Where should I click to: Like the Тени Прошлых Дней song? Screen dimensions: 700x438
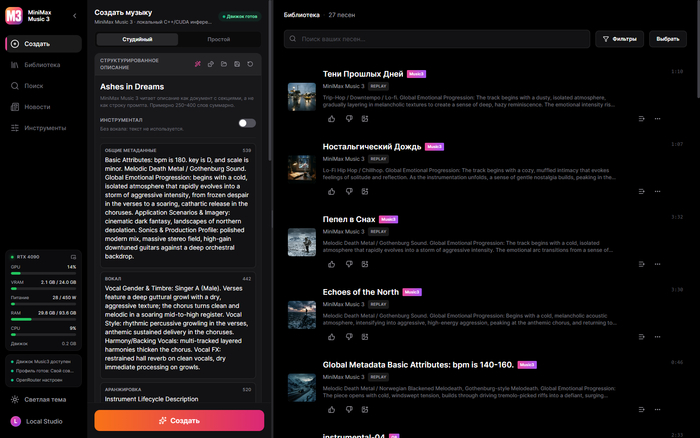[x=331, y=119]
